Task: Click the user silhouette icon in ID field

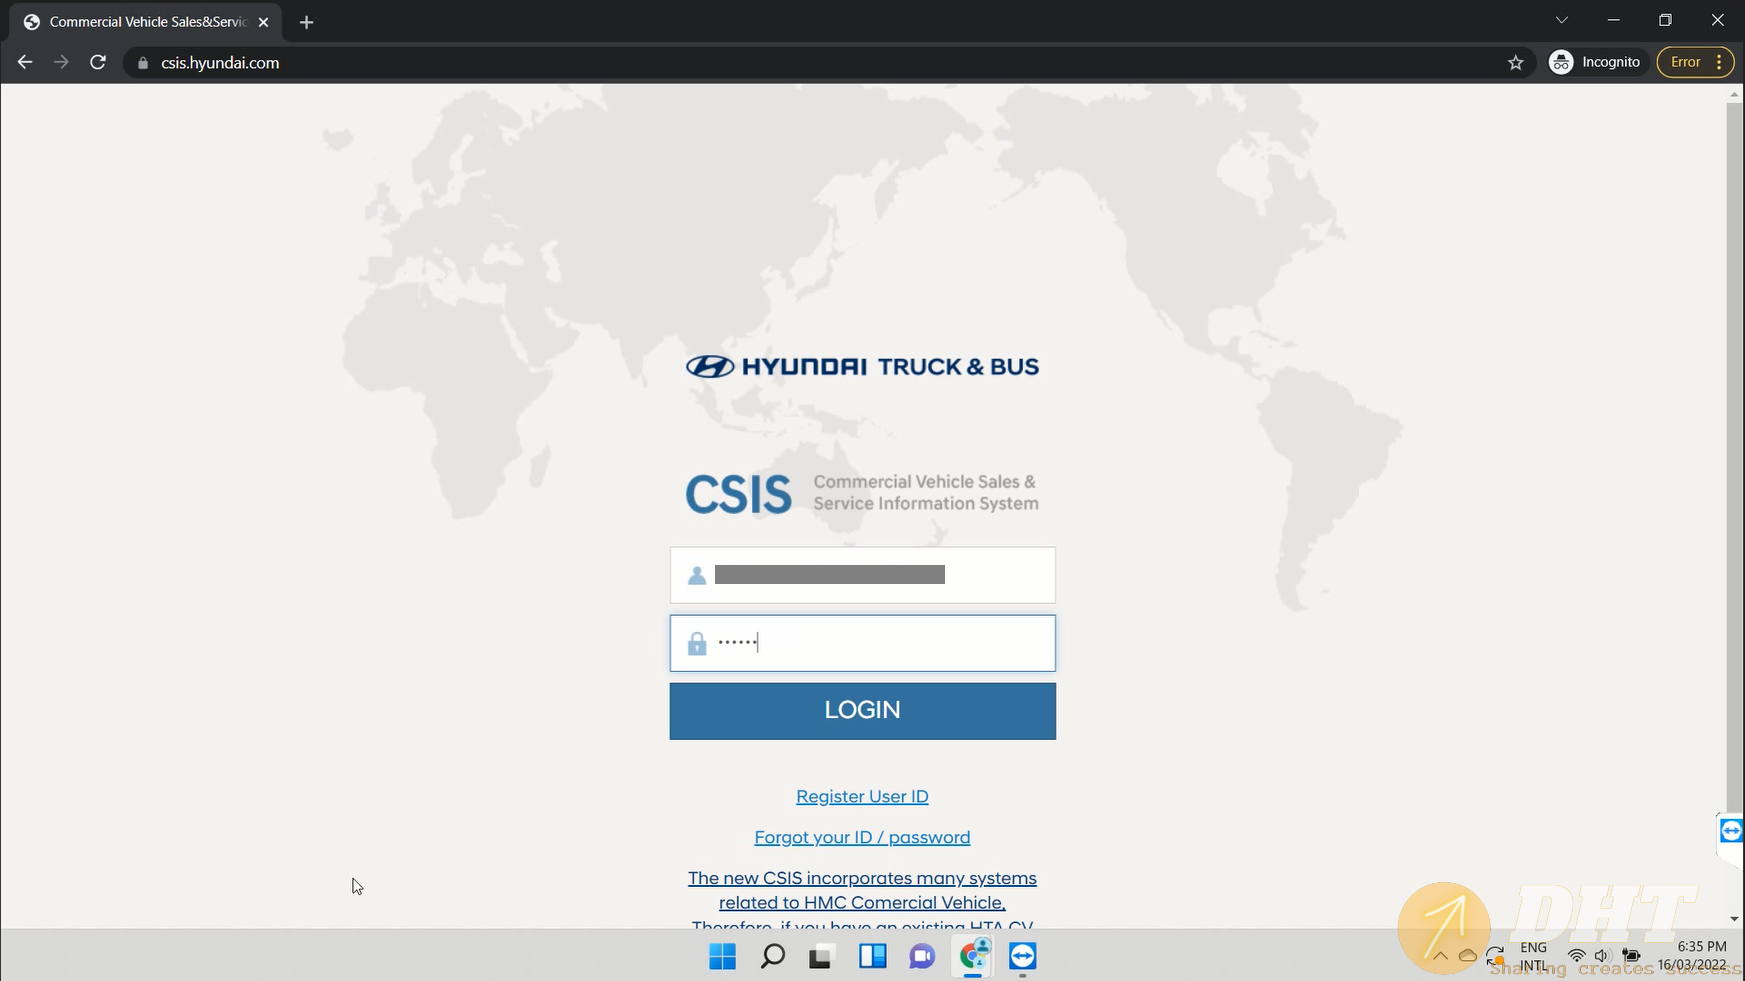Action: [697, 576]
